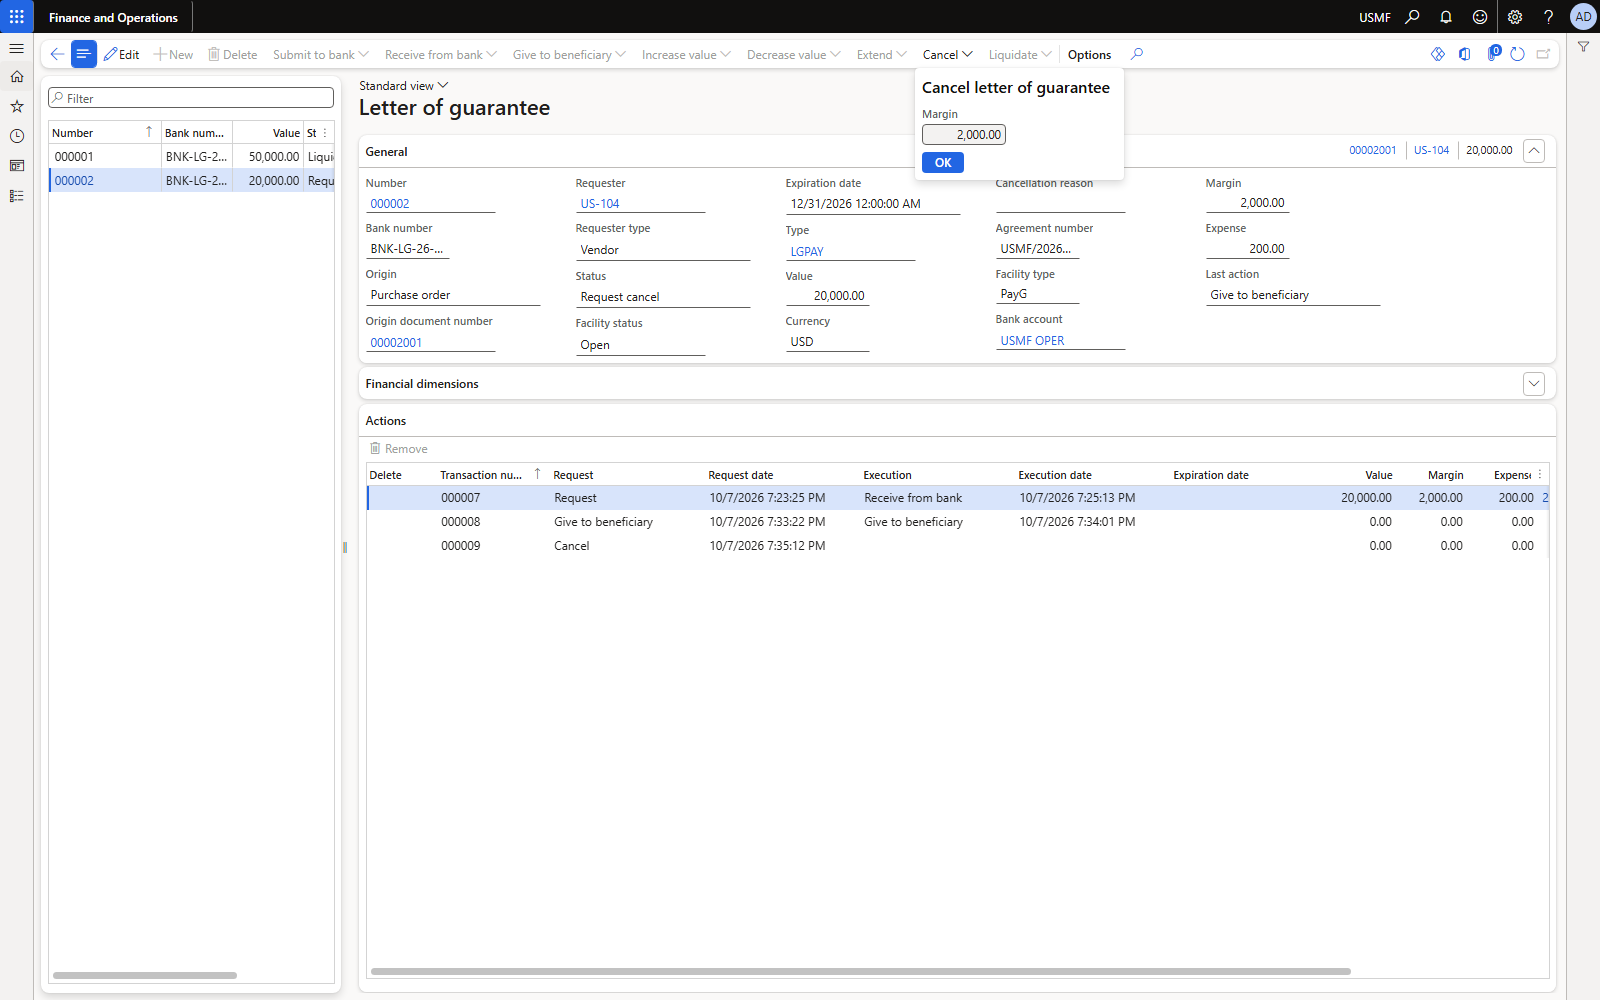Open Give to beneficiary dropdown menu
1600x1000 pixels.
coord(569,55)
